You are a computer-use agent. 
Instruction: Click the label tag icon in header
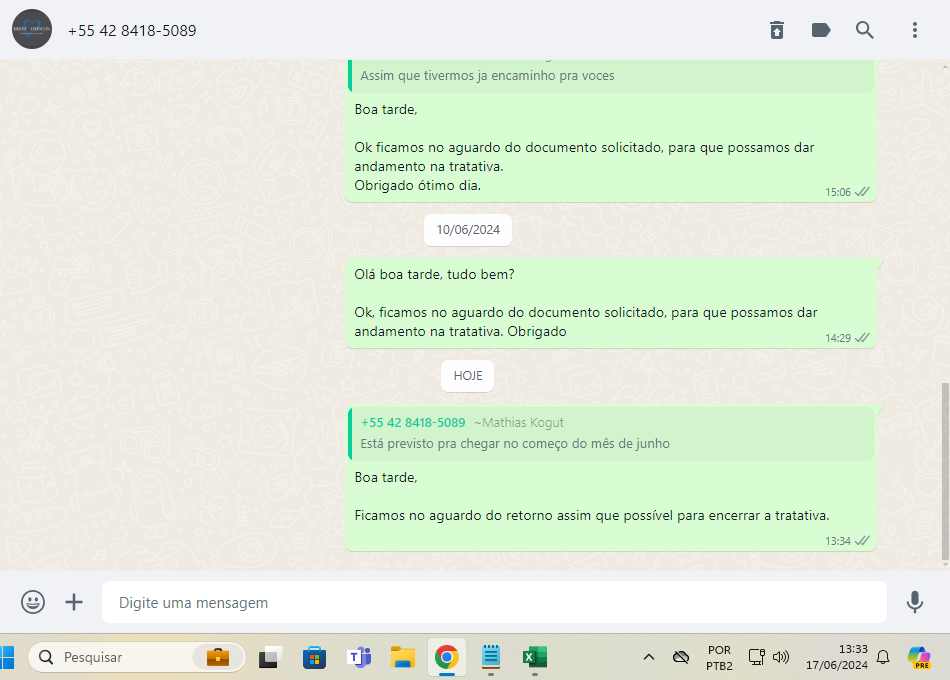(x=821, y=30)
